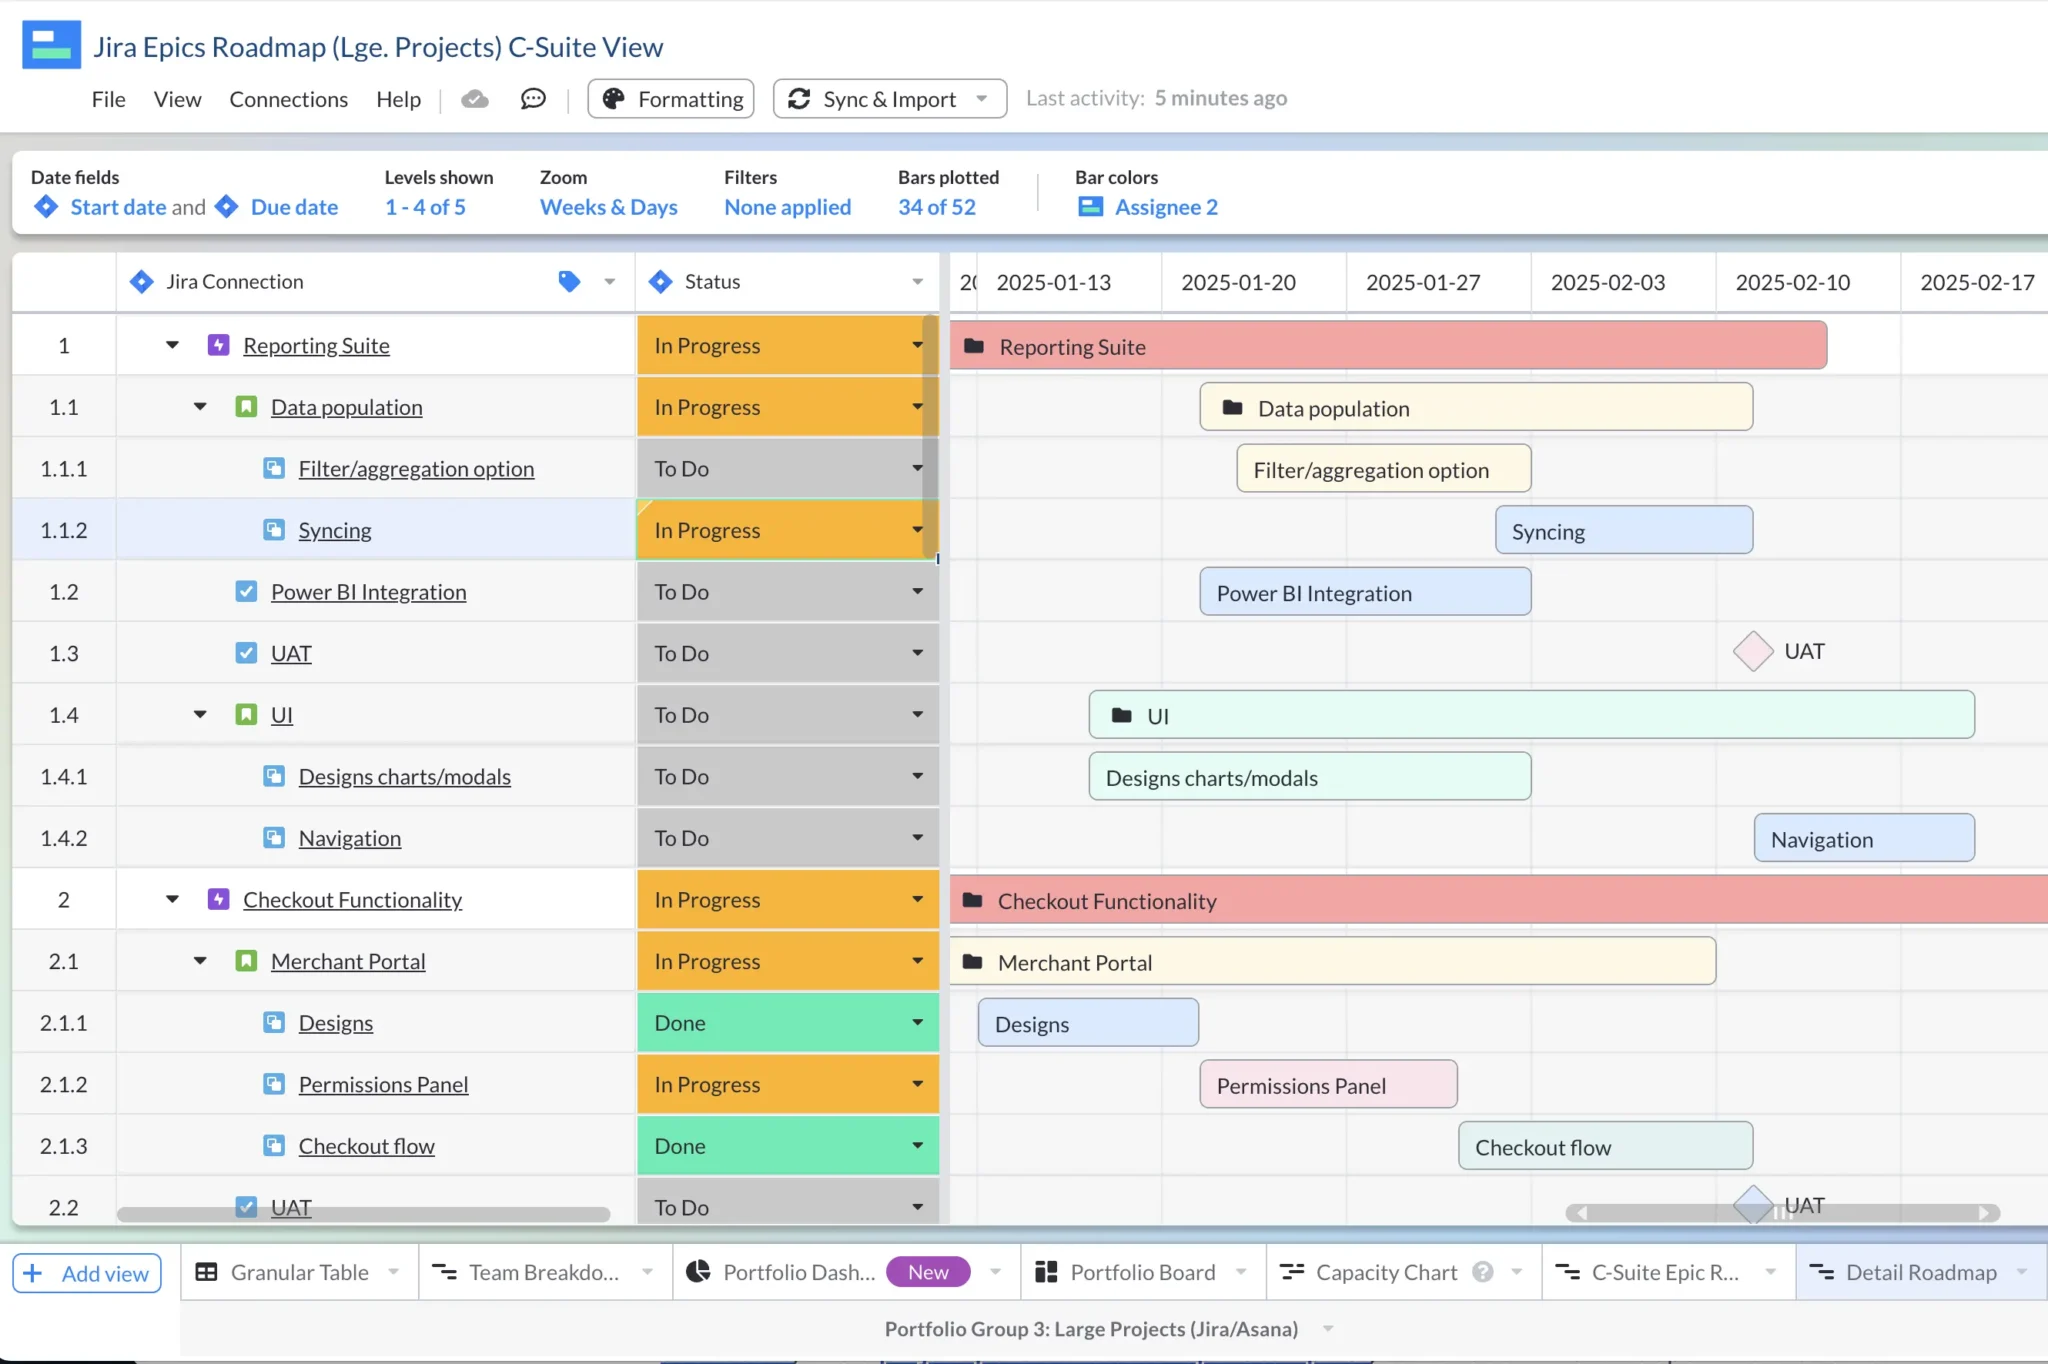Click the subtask icon beside Syncing
The height and width of the screenshot is (1364, 2048).
(274, 530)
